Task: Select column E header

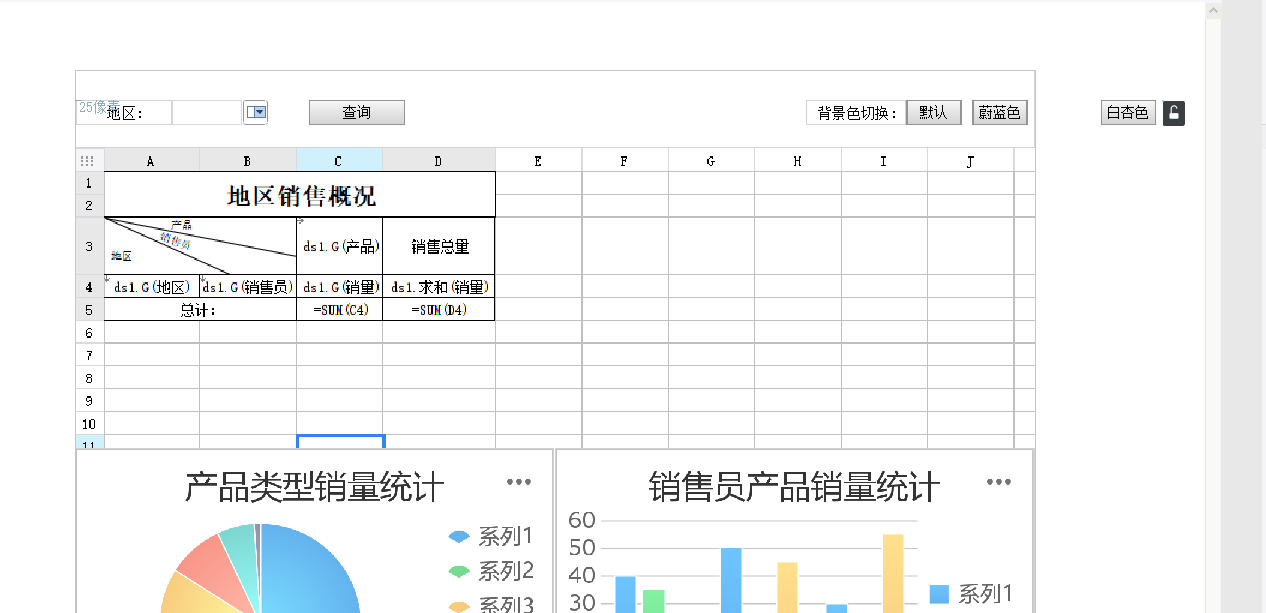Action: point(539,160)
